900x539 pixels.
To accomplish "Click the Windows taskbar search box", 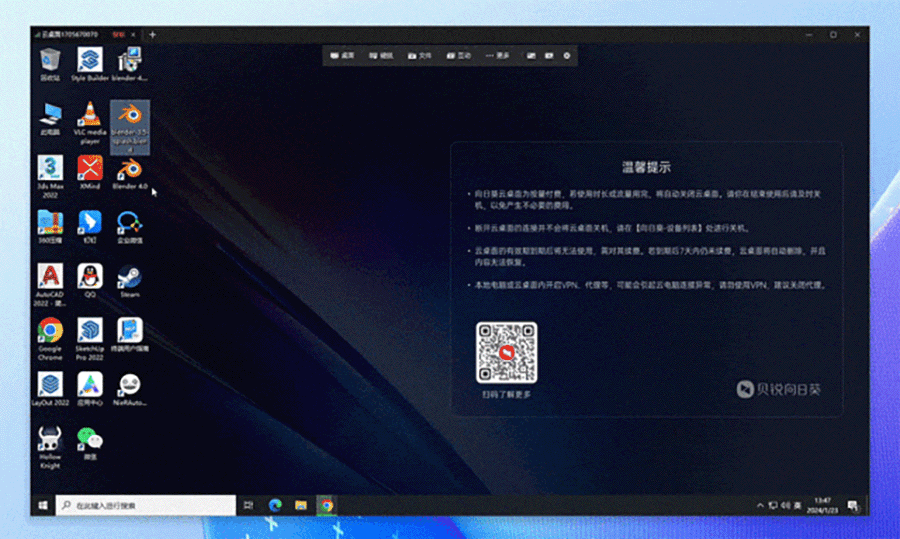I will [x=146, y=505].
